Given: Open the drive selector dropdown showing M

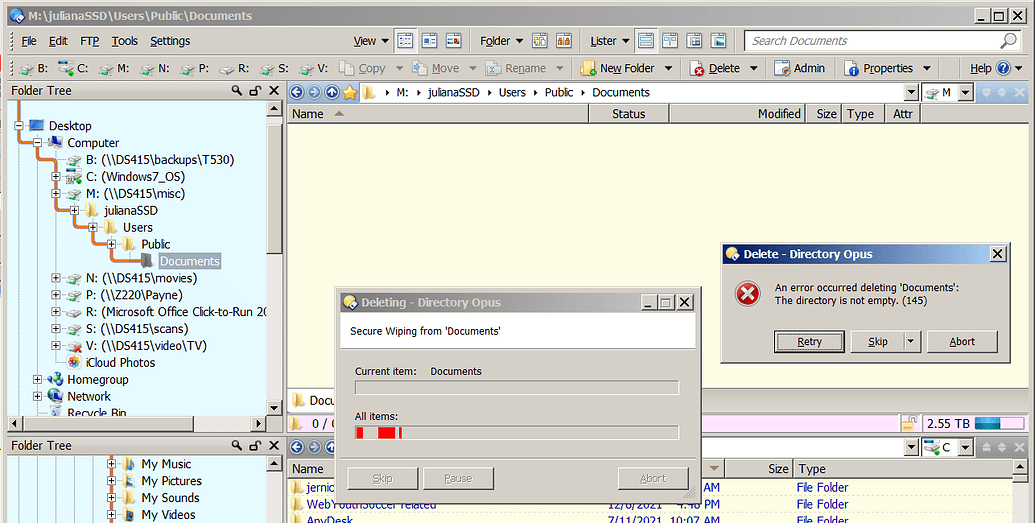Looking at the screenshot, I should click(950, 92).
